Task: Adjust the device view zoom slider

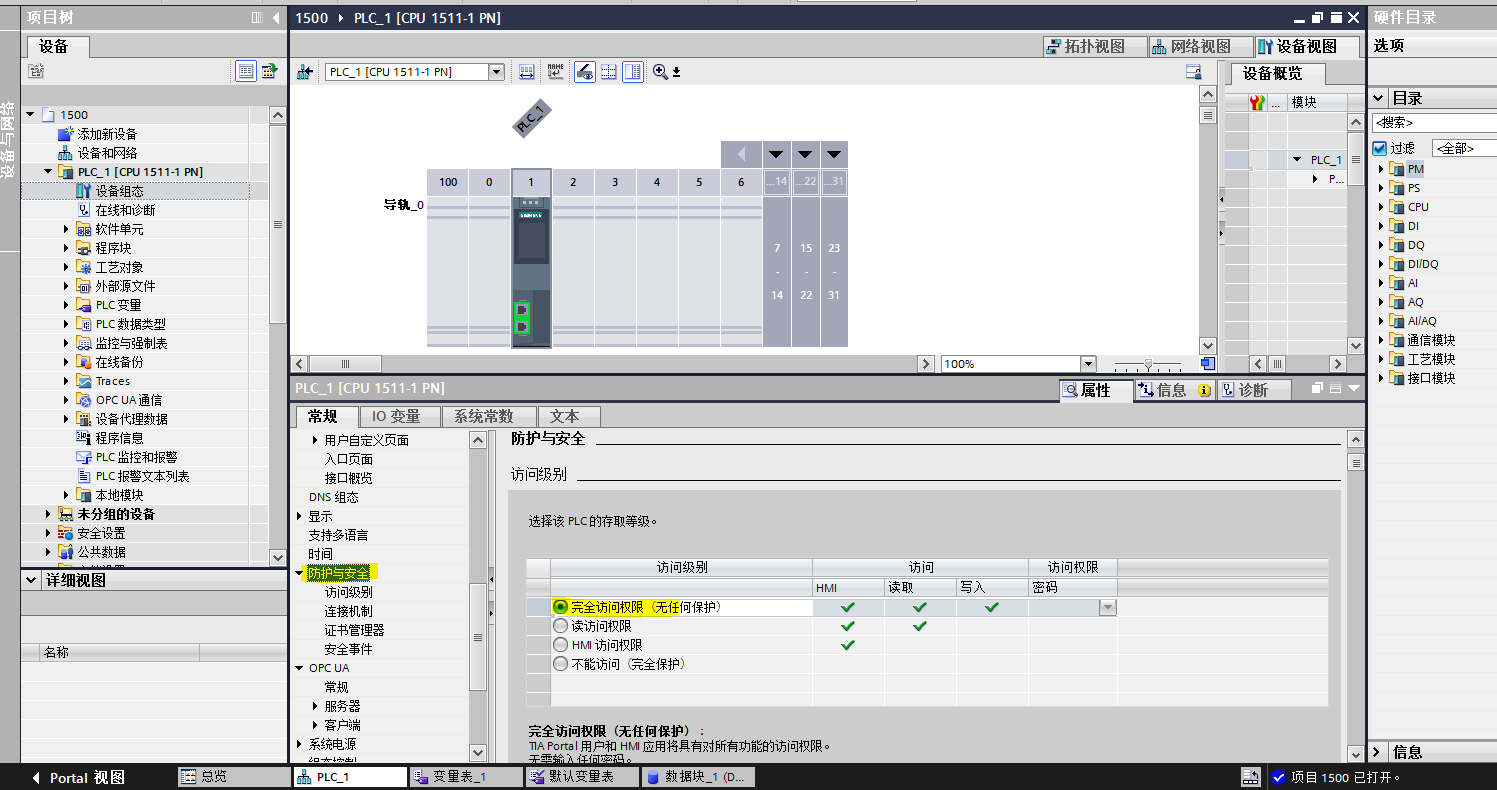Action: [1149, 364]
